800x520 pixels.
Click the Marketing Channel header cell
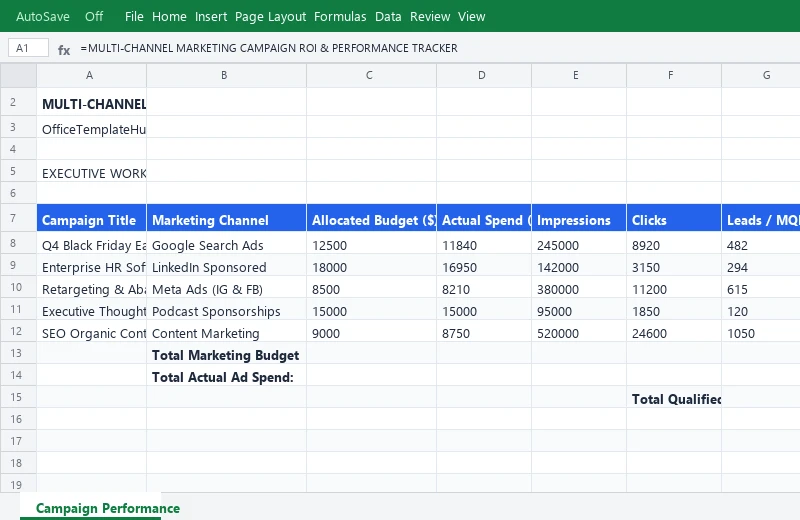coord(227,218)
